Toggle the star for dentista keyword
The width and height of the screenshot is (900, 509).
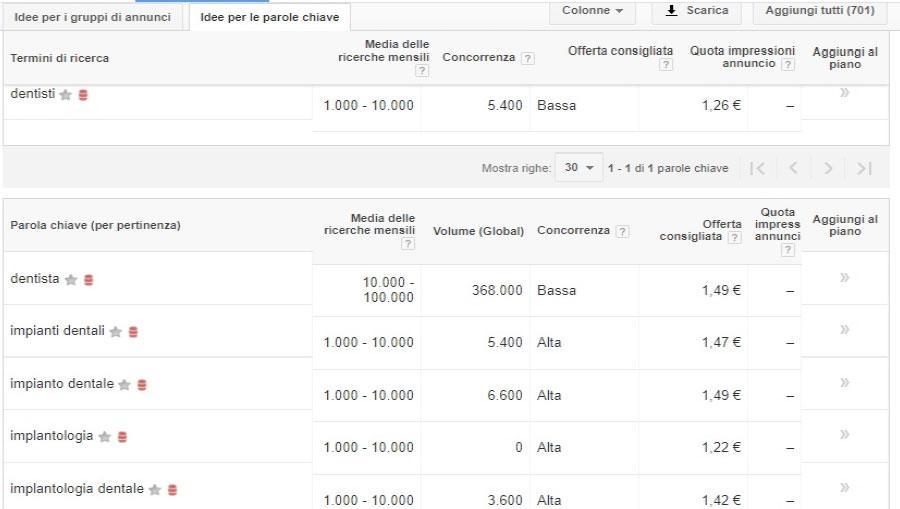tap(71, 280)
